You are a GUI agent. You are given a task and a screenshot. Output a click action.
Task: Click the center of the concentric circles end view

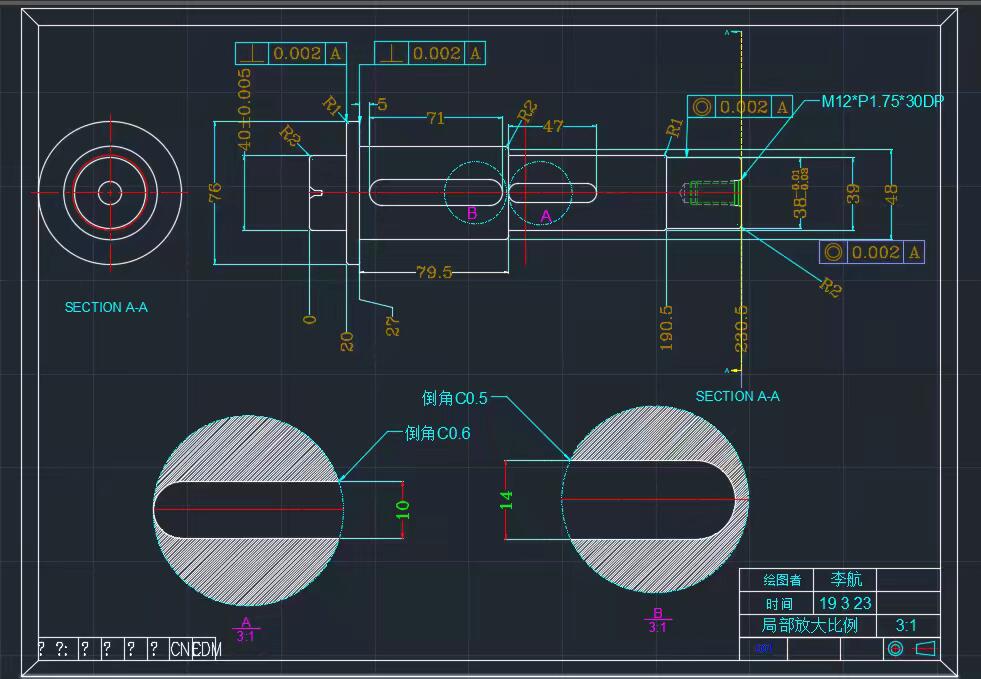(x=110, y=192)
